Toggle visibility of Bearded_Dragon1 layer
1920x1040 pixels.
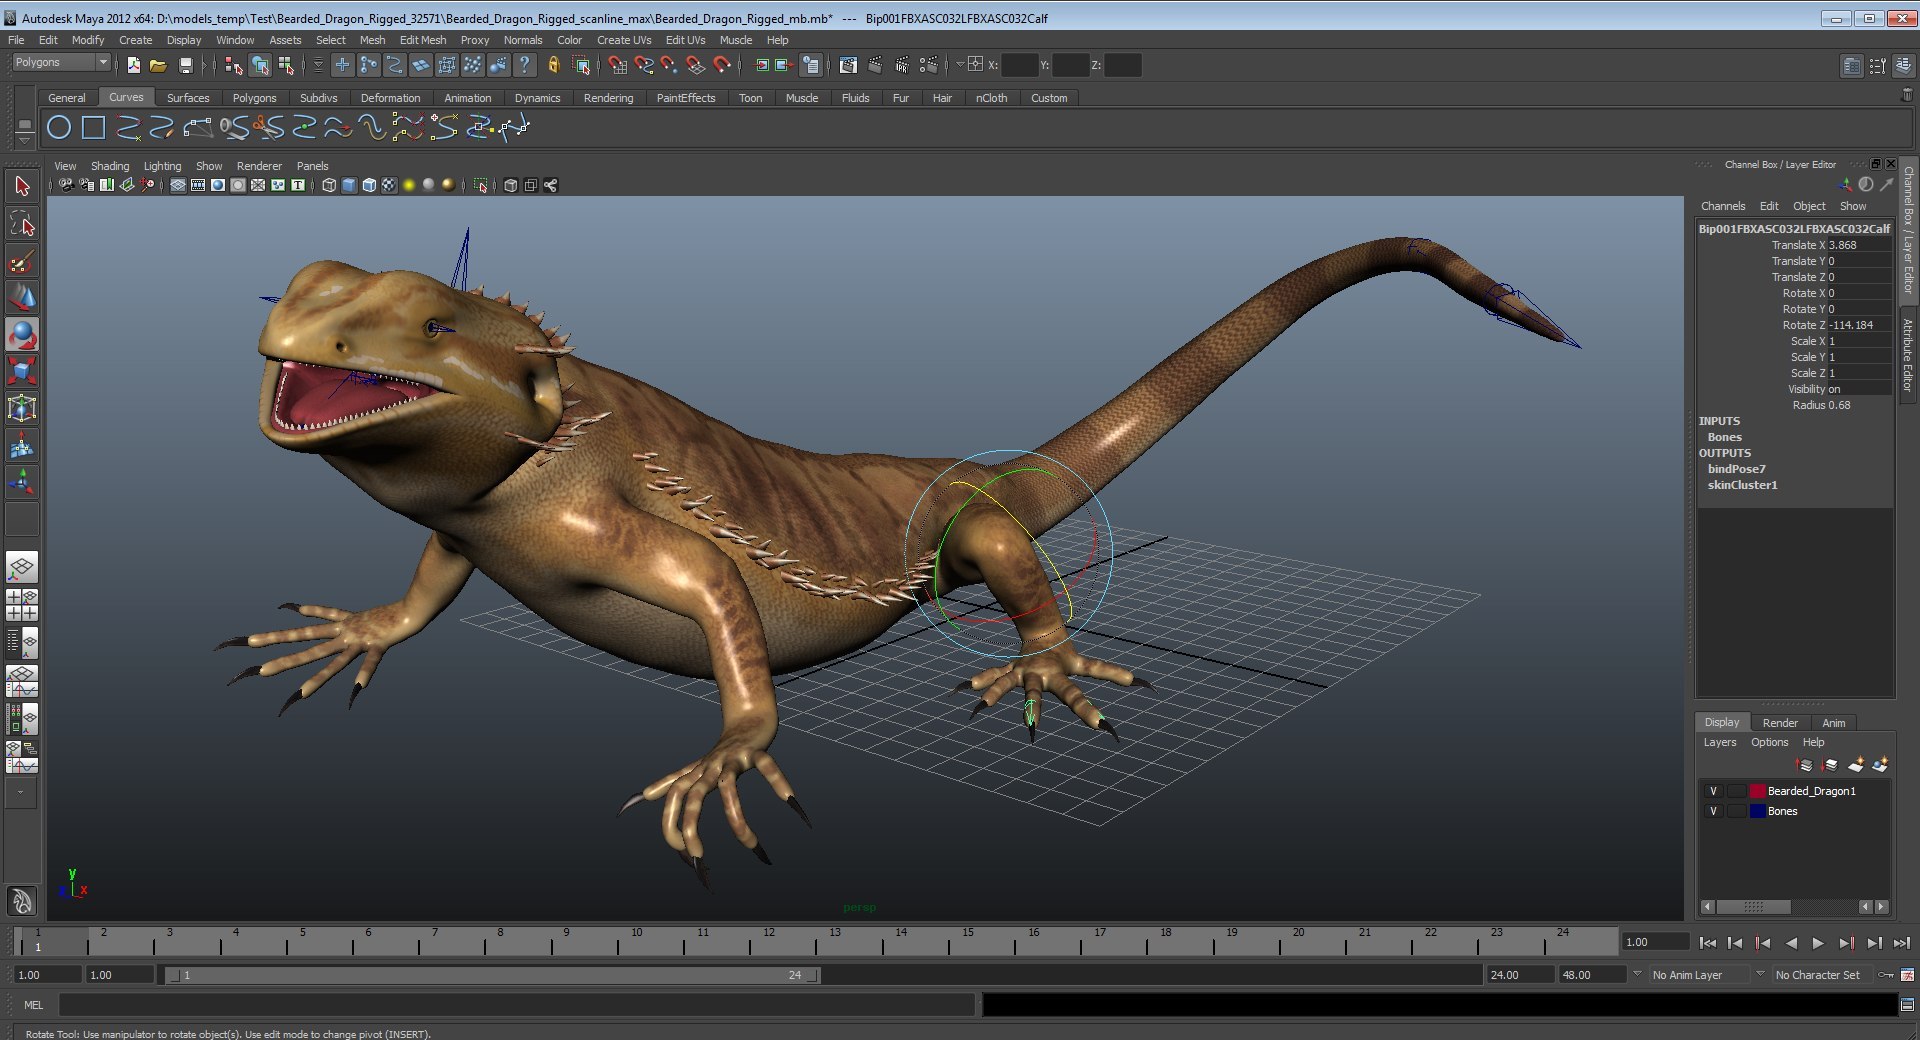1713,791
